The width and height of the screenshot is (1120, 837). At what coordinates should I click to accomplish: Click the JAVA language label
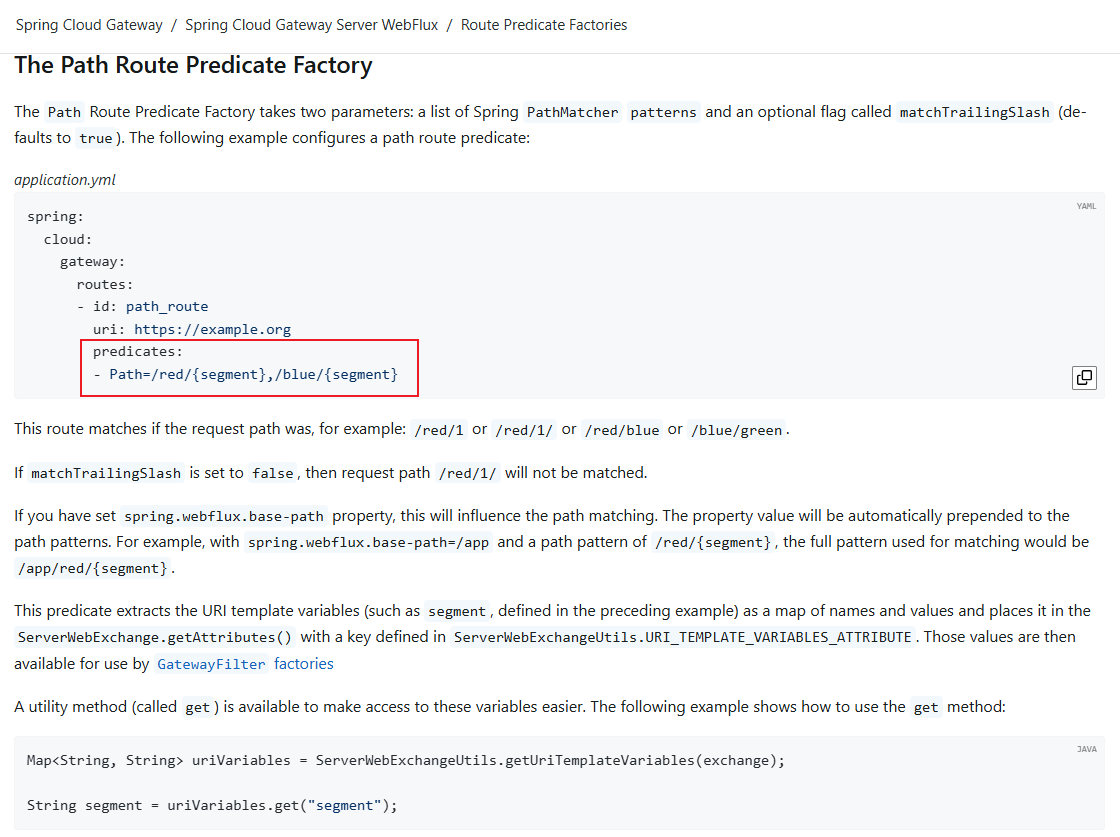(1086, 749)
